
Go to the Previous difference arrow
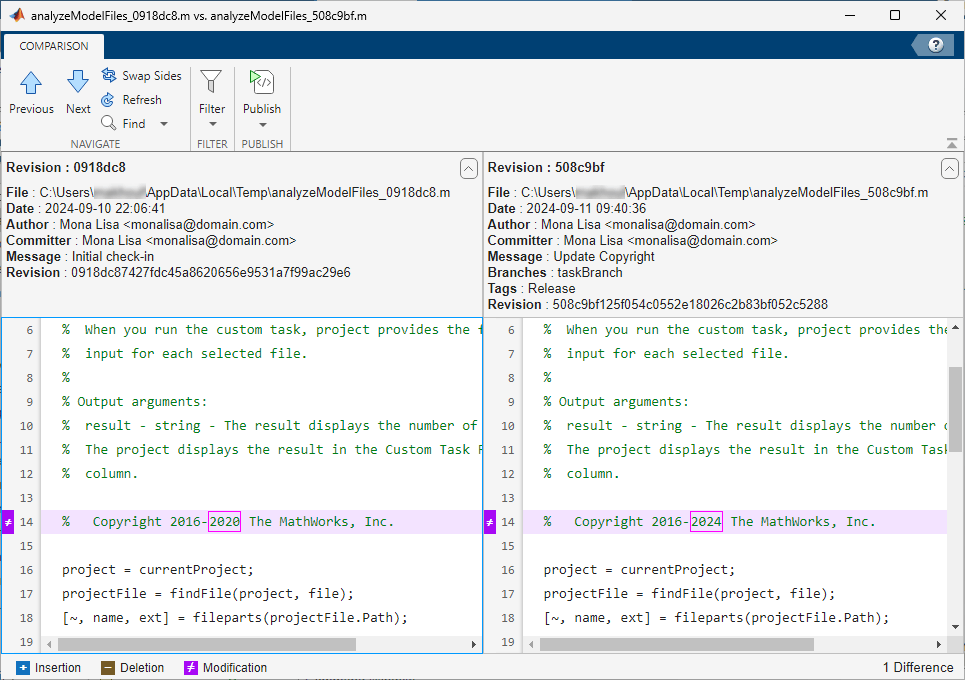(x=31, y=82)
